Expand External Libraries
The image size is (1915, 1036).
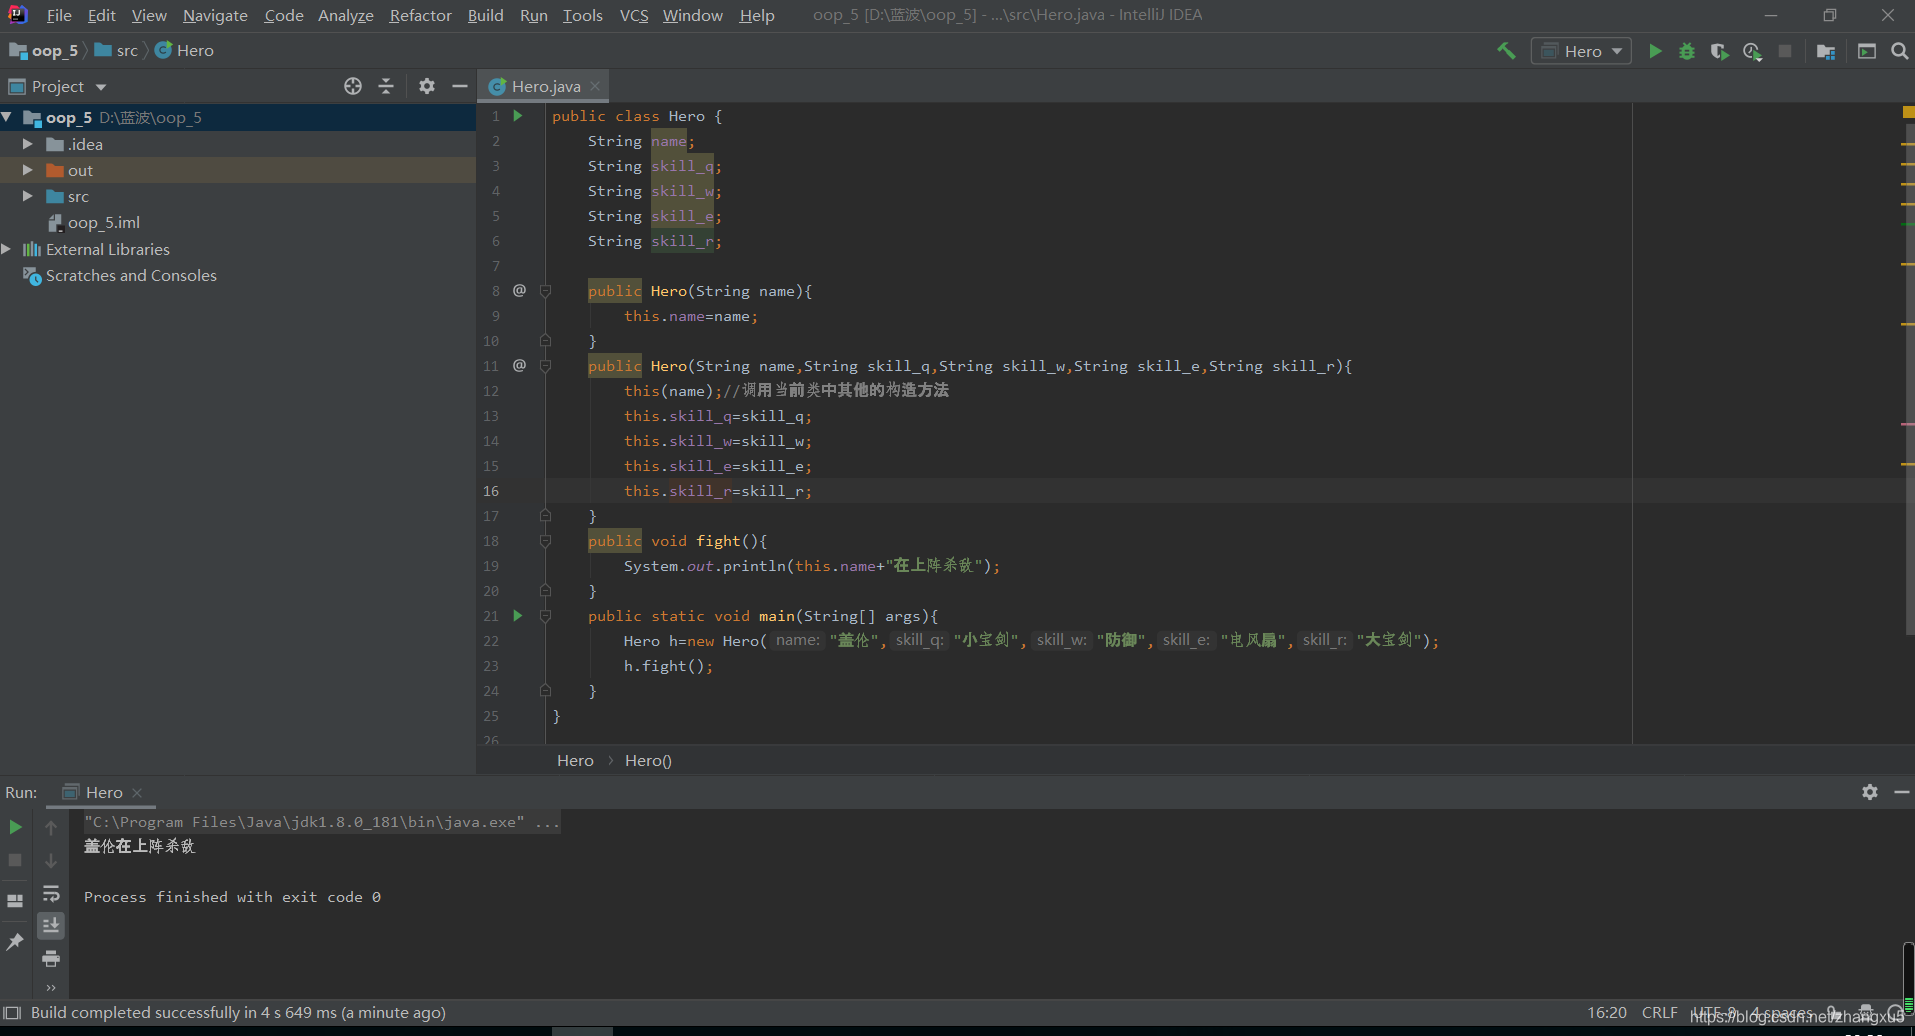tap(7, 249)
